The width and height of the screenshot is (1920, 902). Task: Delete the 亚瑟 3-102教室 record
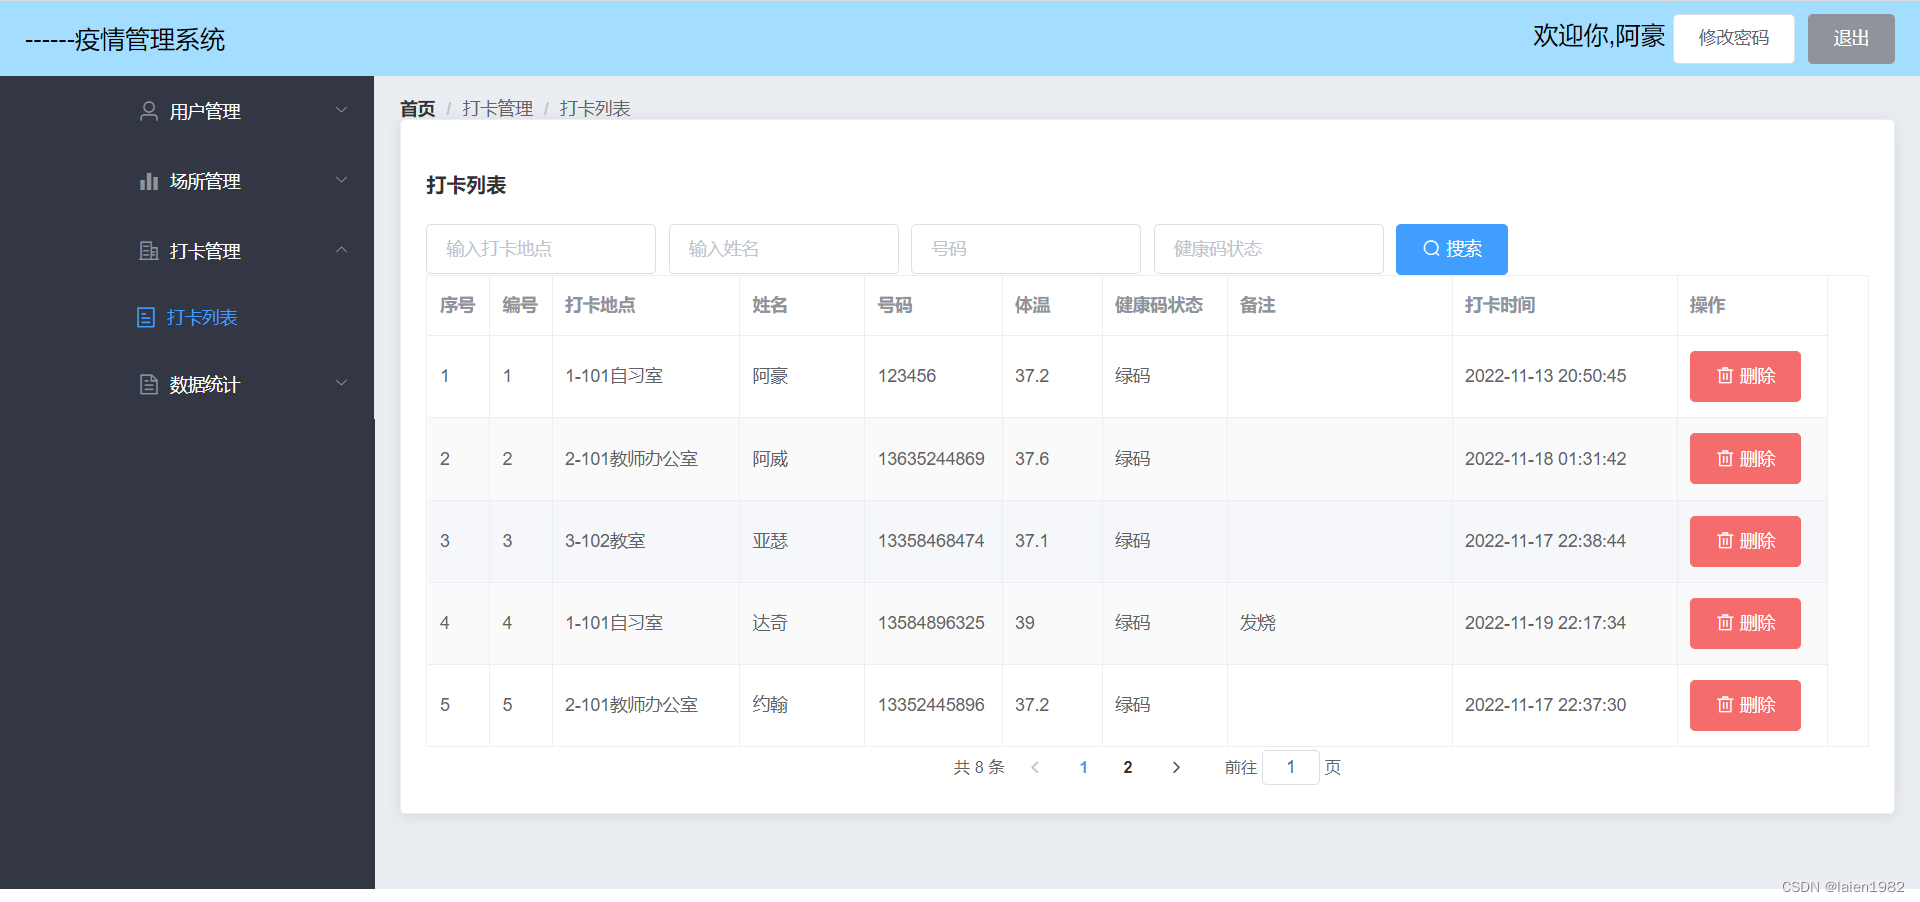[x=1745, y=541]
